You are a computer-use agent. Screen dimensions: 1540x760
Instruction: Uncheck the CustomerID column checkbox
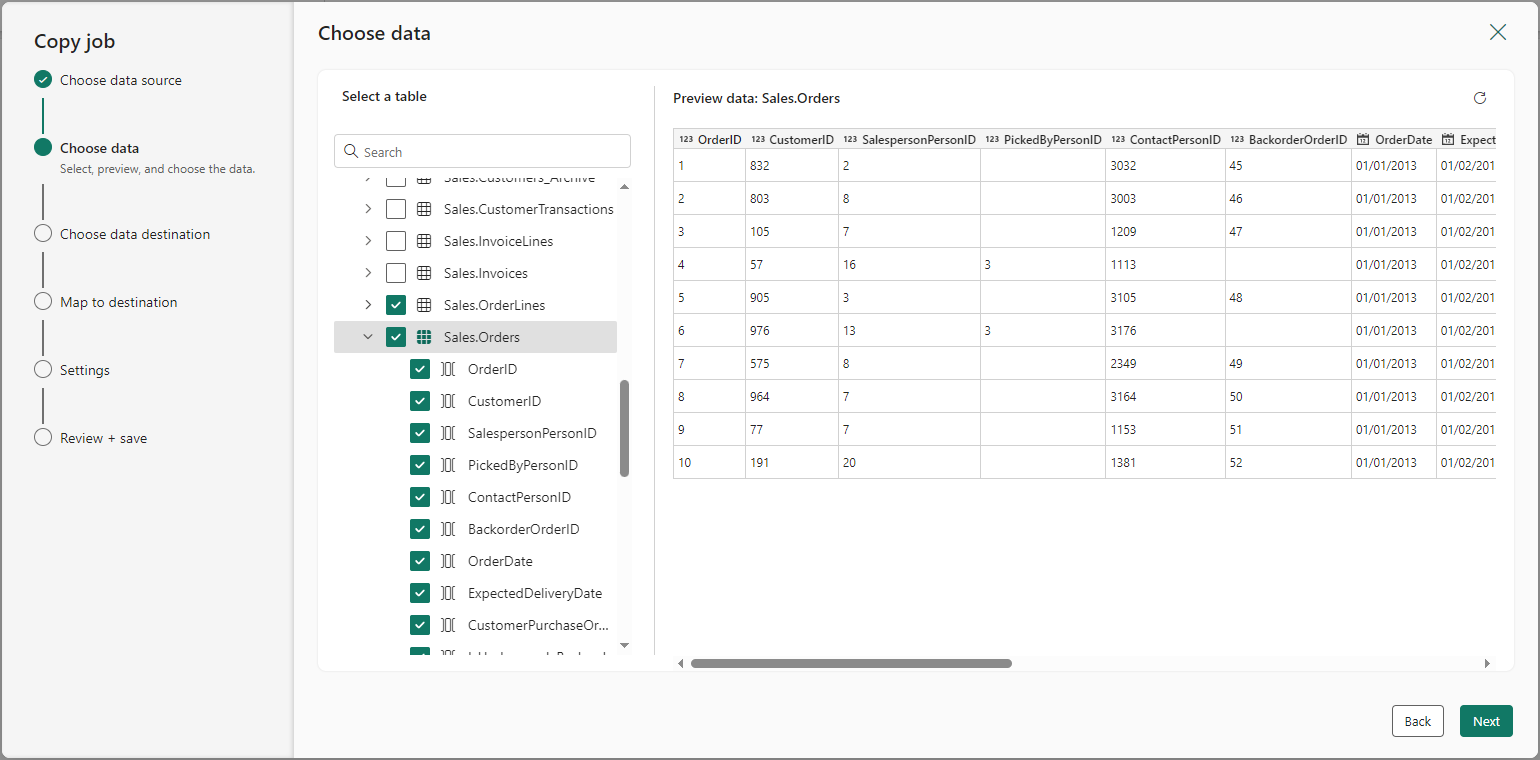click(420, 401)
